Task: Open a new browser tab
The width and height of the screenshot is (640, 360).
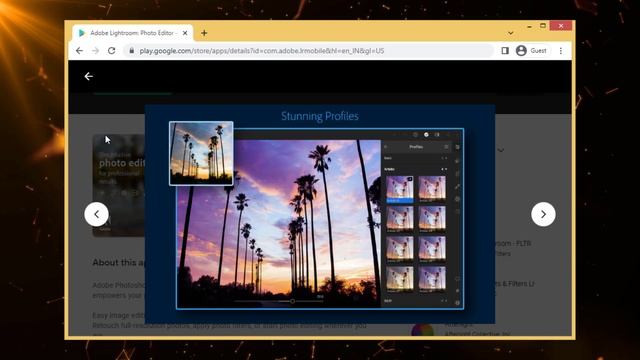Action: pos(204,33)
